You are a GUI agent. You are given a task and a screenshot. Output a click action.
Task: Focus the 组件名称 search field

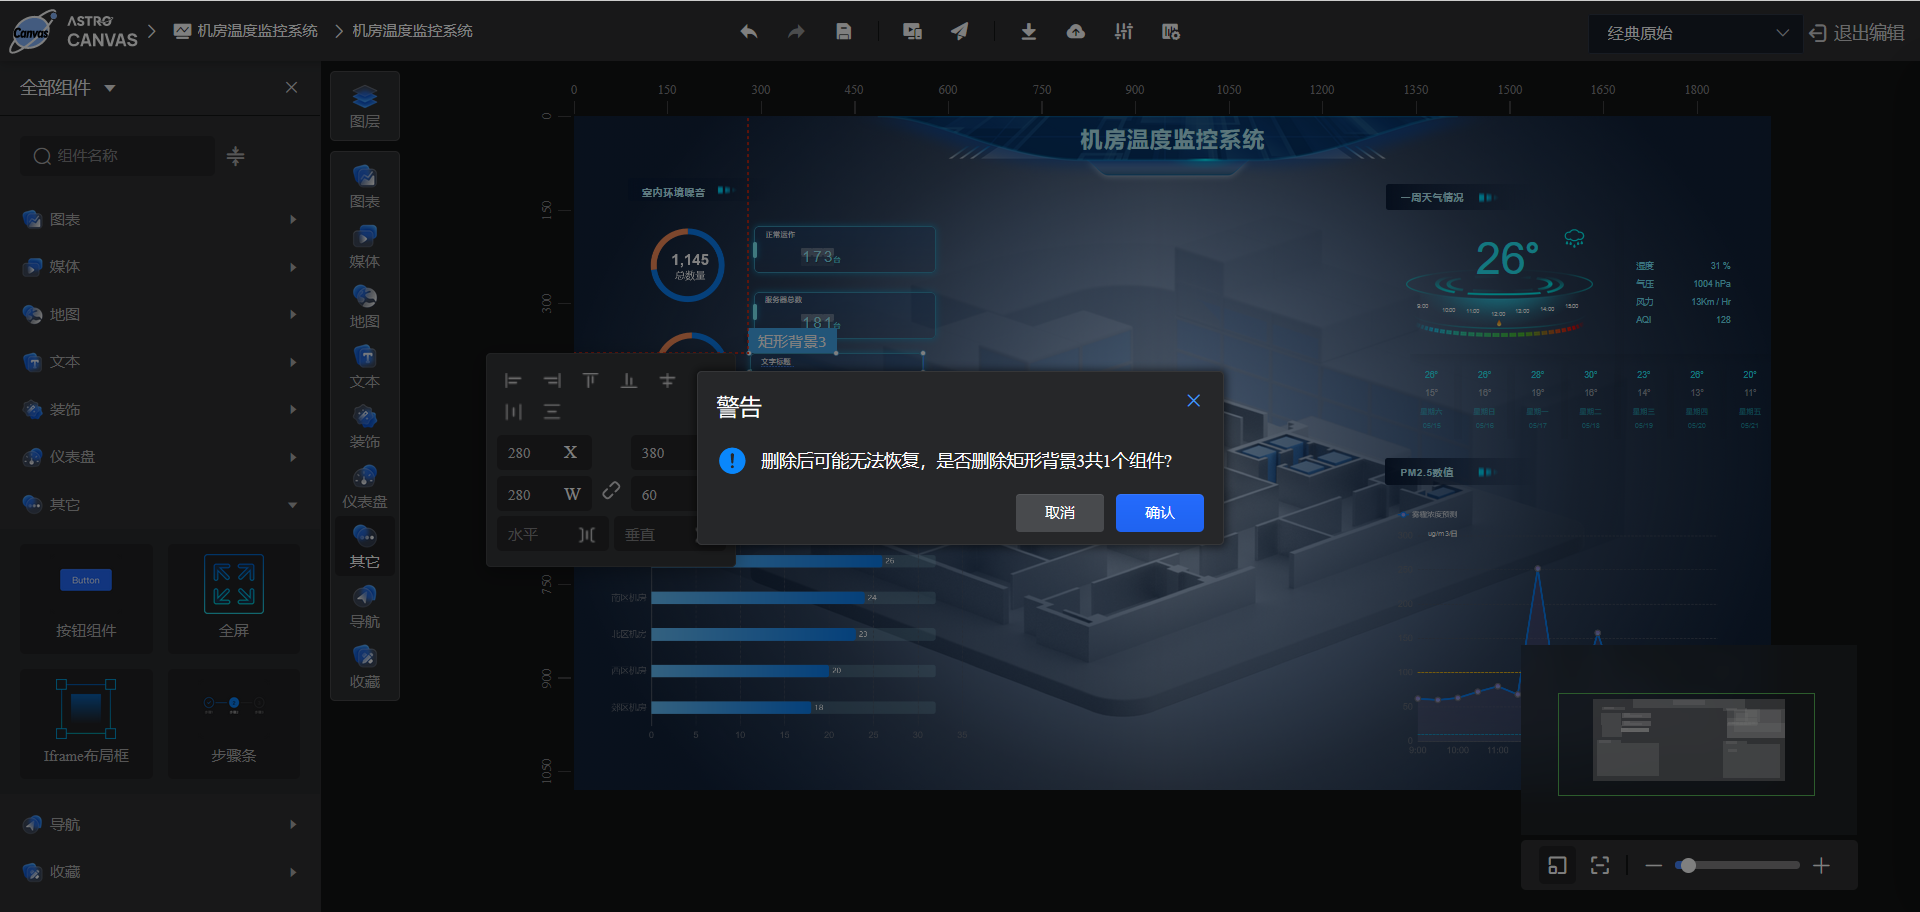(118, 156)
